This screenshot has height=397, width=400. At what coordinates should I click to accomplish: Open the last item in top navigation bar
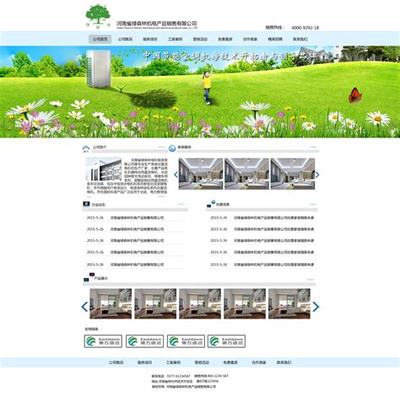(x=300, y=39)
